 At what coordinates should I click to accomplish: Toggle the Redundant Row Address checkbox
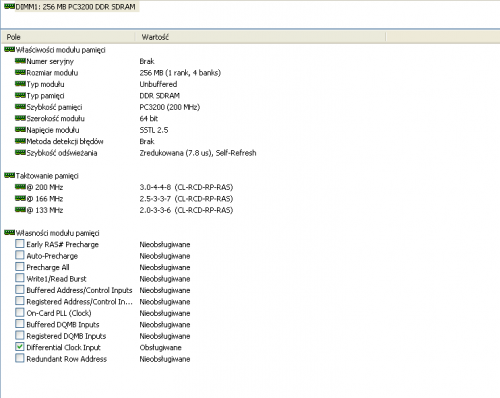20,358
